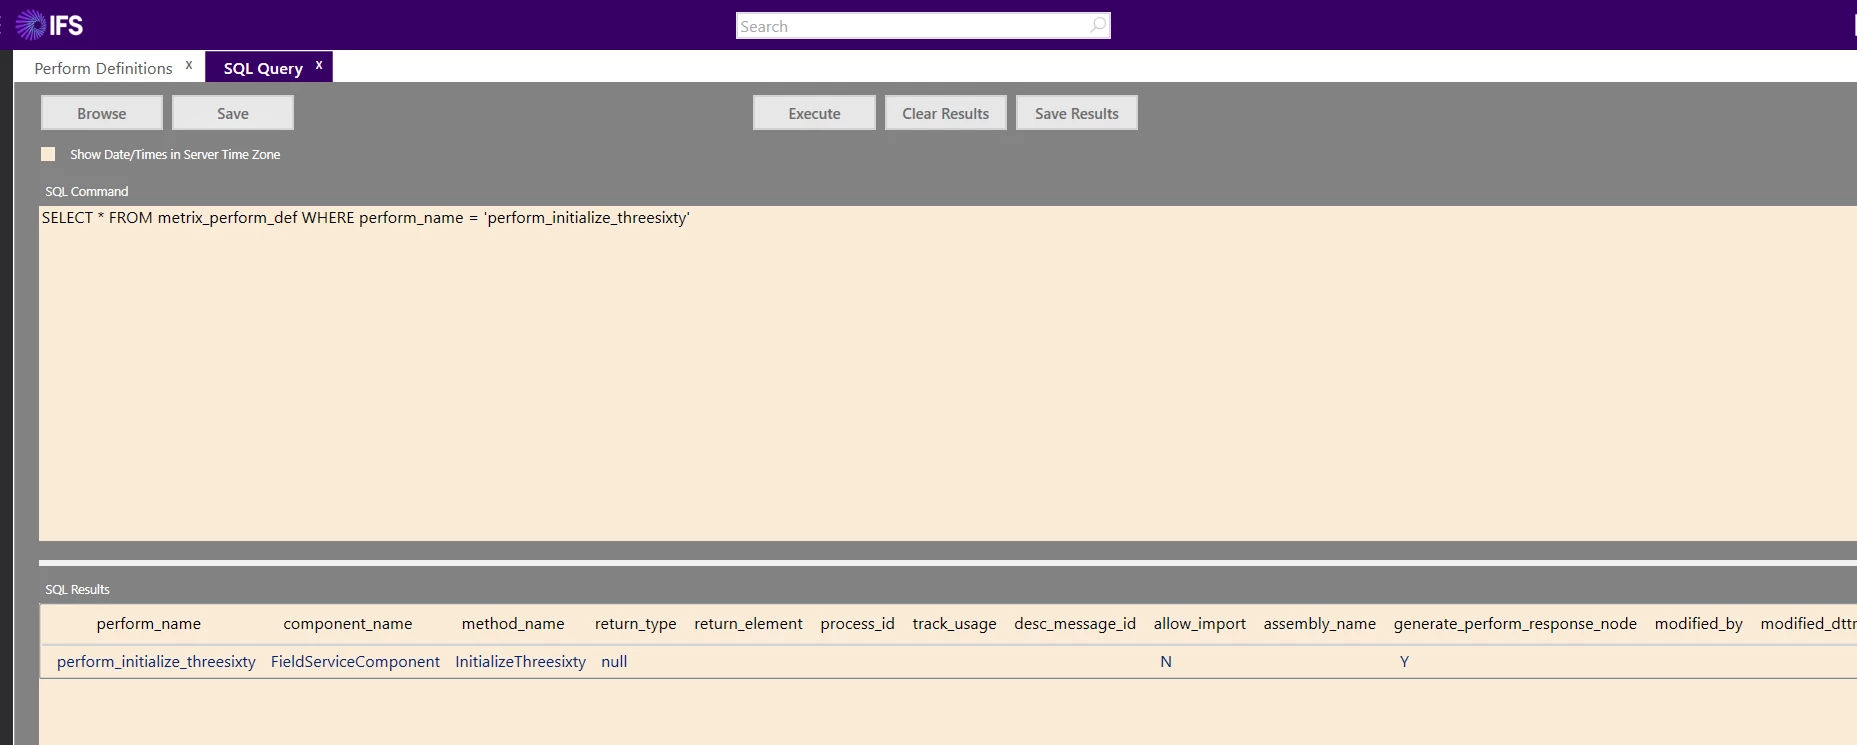Close the SQL Query tab
1857x745 pixels.
[x=319, y=65]
